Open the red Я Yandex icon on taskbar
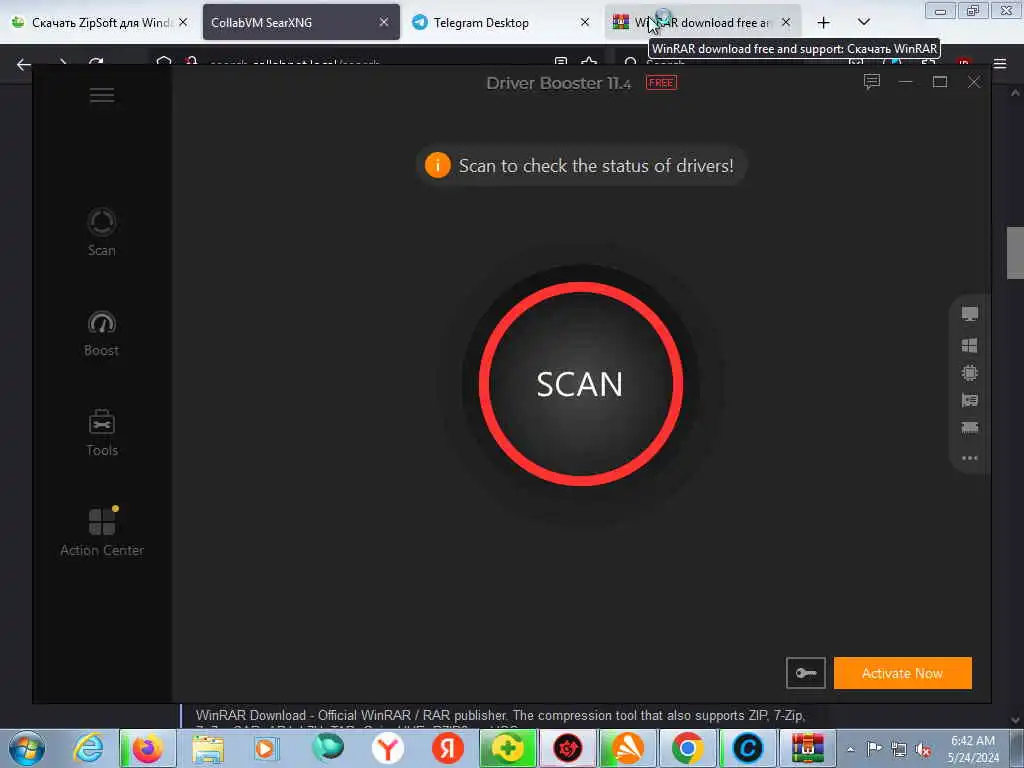The width and height of the screenshot is (1024, 768). click(447, 748)
